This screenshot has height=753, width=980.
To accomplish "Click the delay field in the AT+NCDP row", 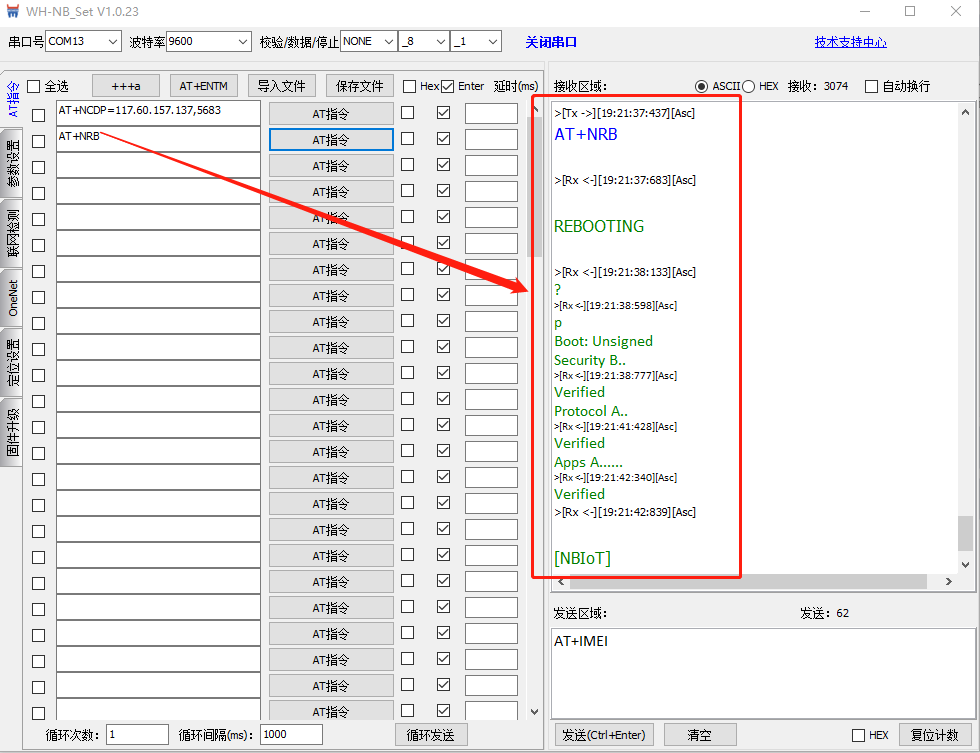I will pyautogui.click(x=491, y=114).
